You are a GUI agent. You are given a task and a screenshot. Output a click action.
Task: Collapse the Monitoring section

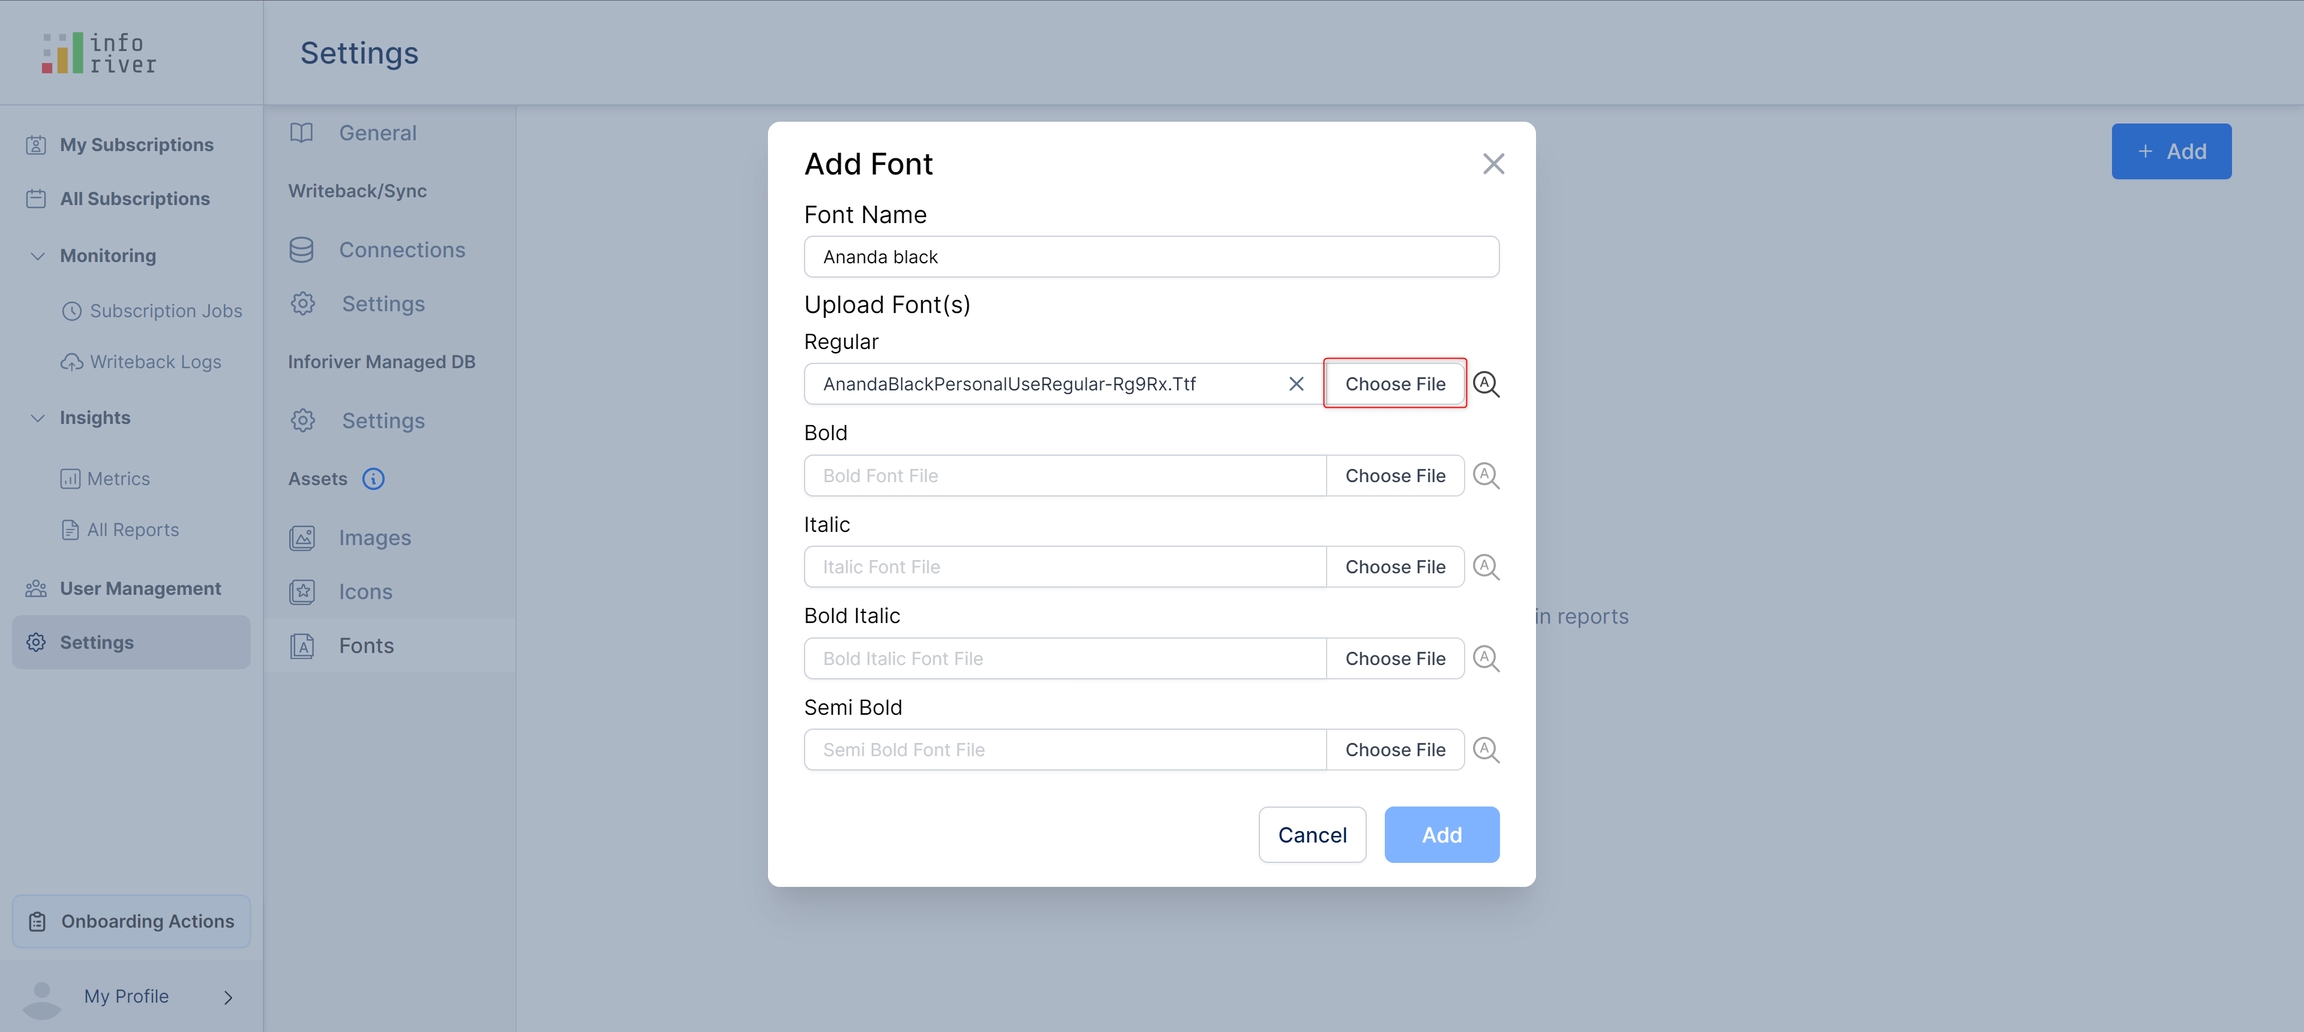coord(38,256)
